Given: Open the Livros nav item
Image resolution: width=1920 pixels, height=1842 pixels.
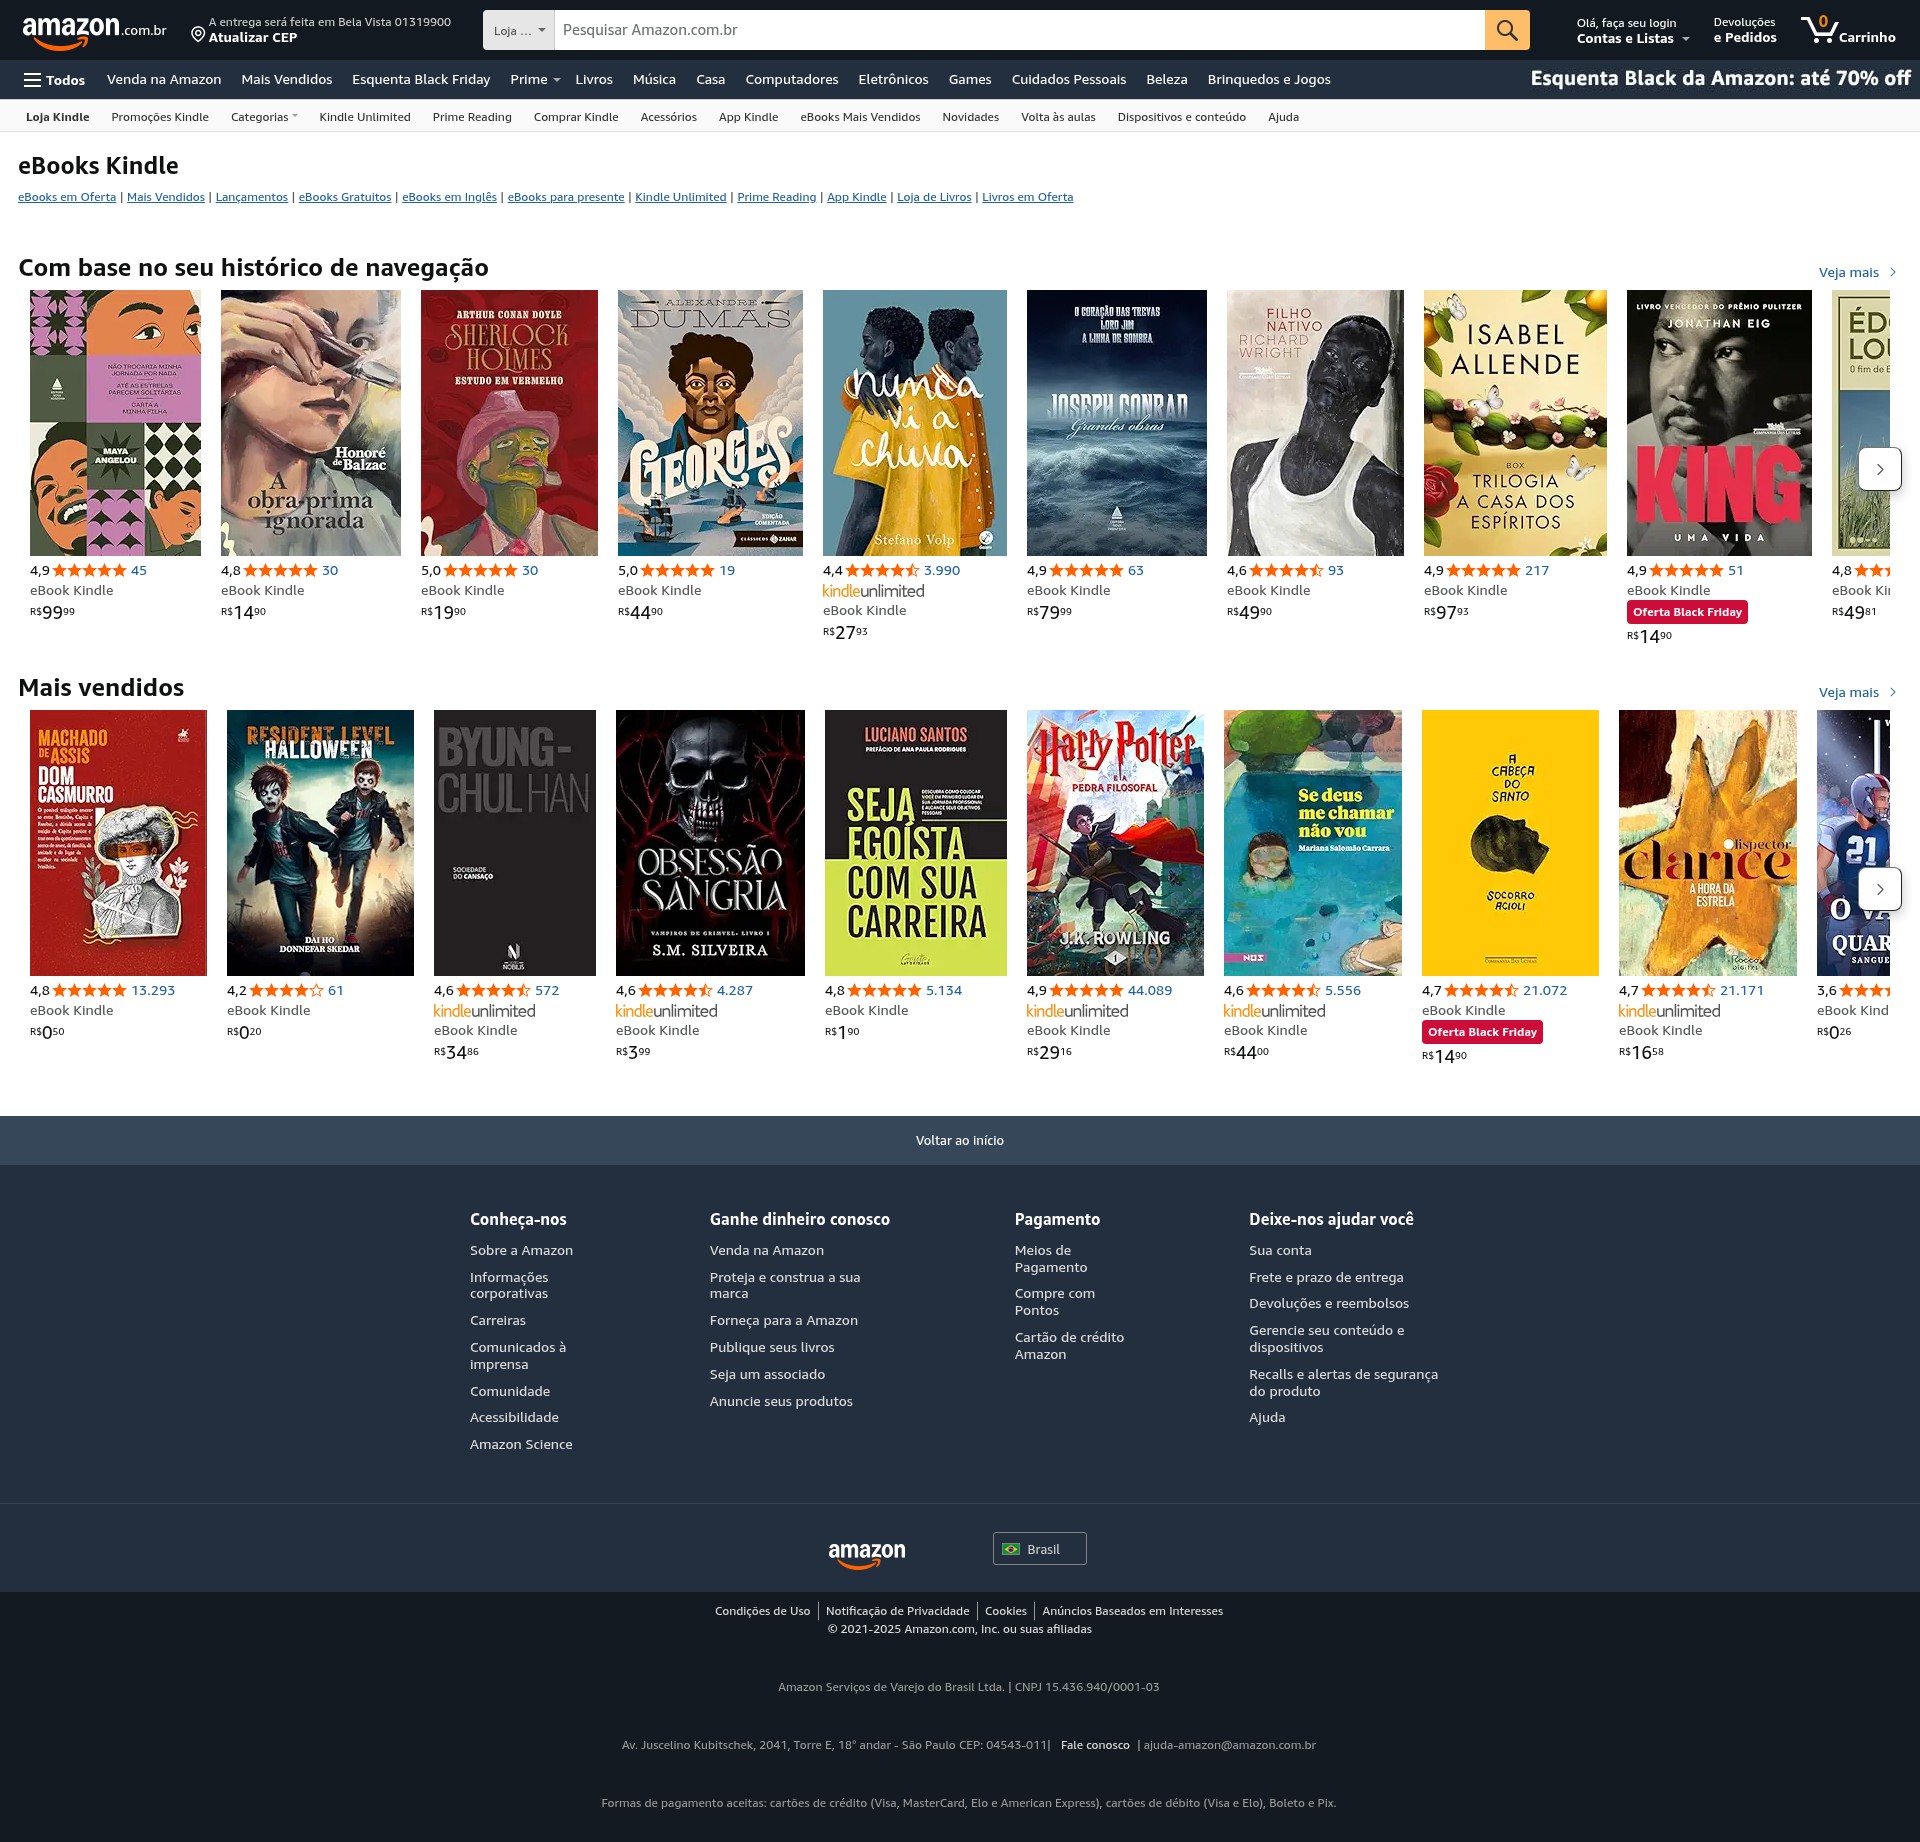Looking at the screenshot, I should 594,80.
